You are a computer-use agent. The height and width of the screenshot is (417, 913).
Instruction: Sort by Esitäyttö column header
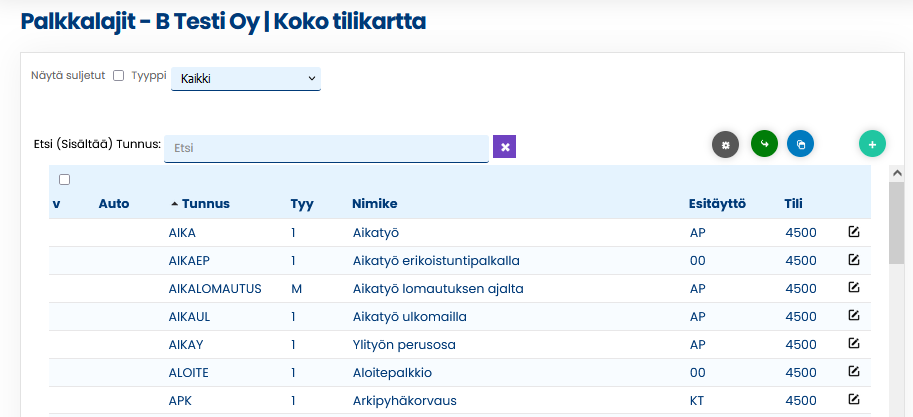coord(717,204)
